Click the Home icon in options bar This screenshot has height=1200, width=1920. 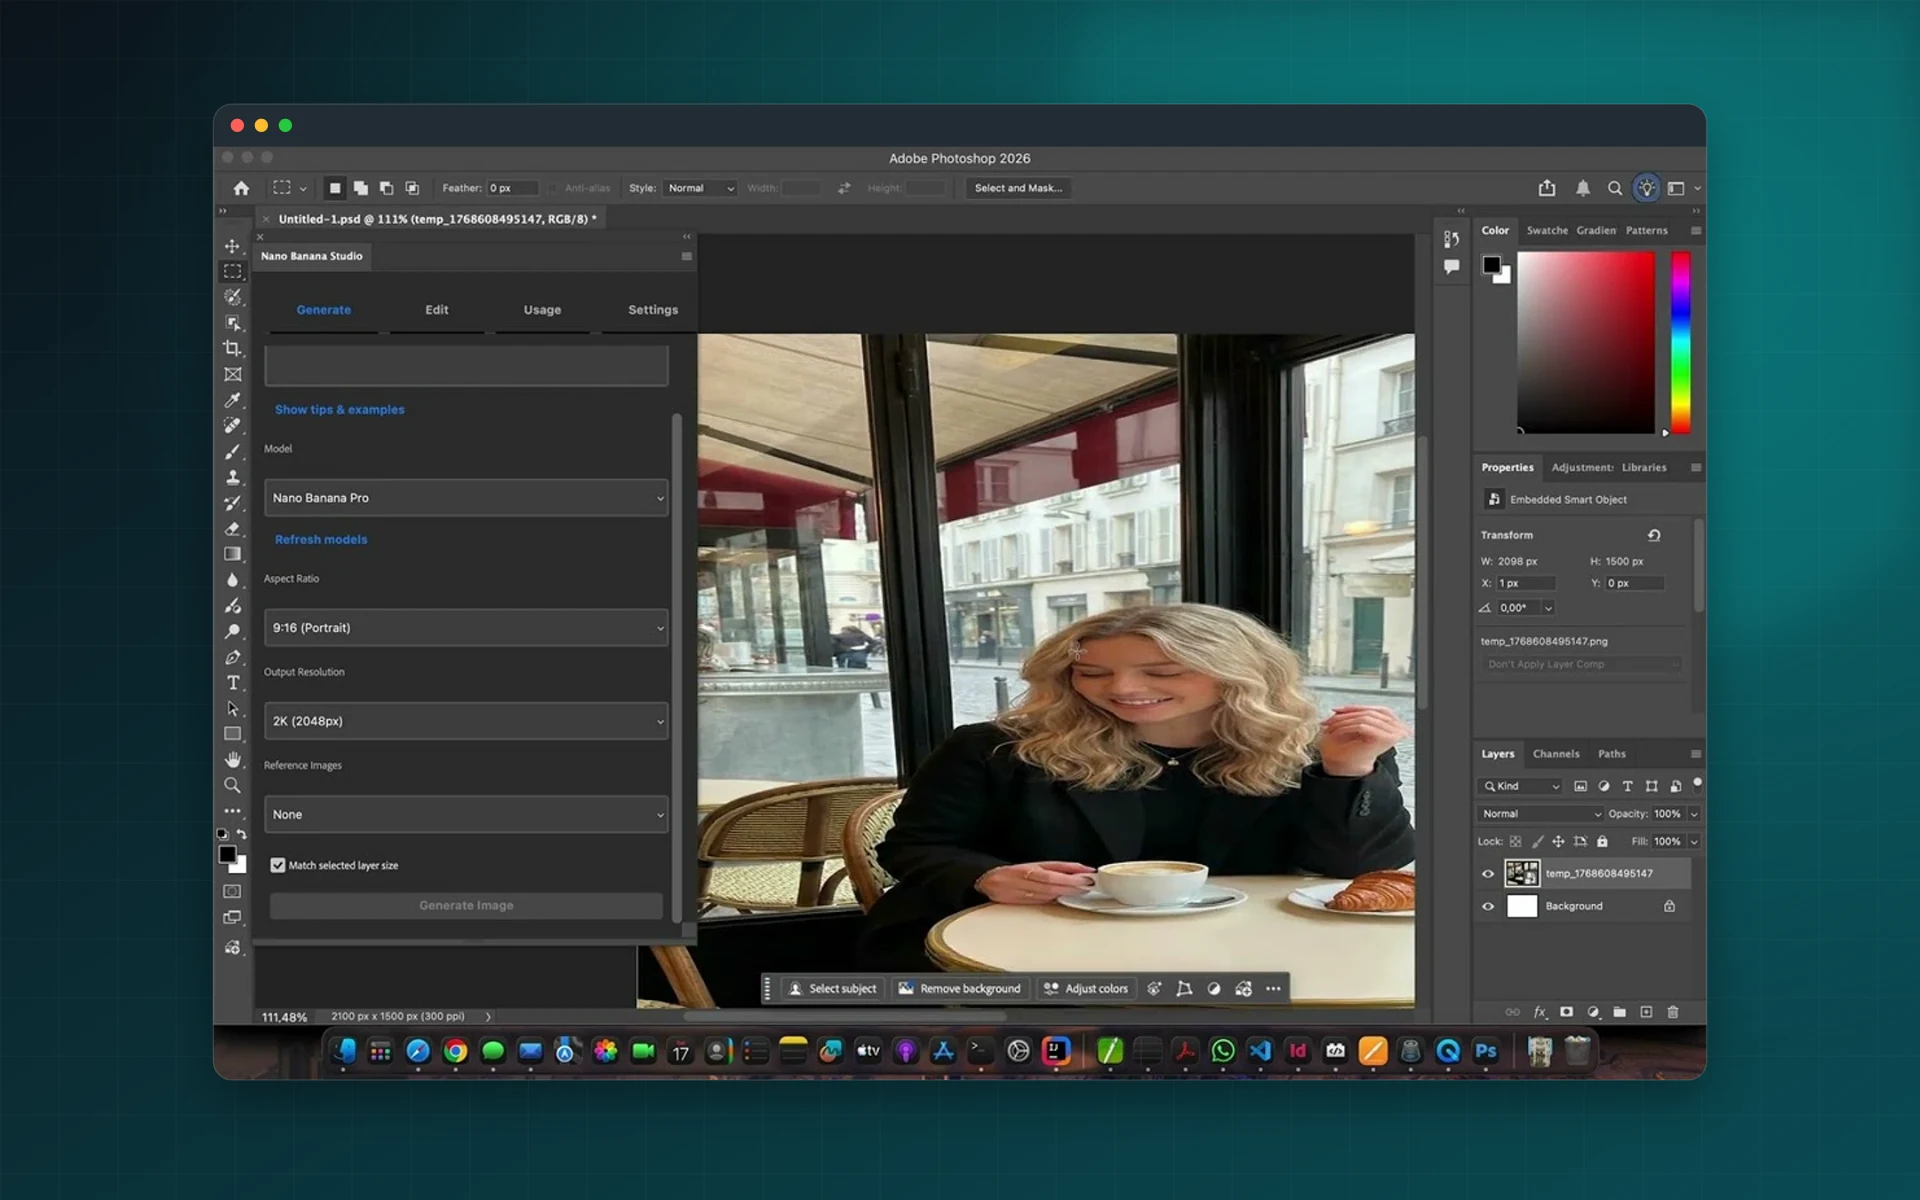click(x=241, y=188)
